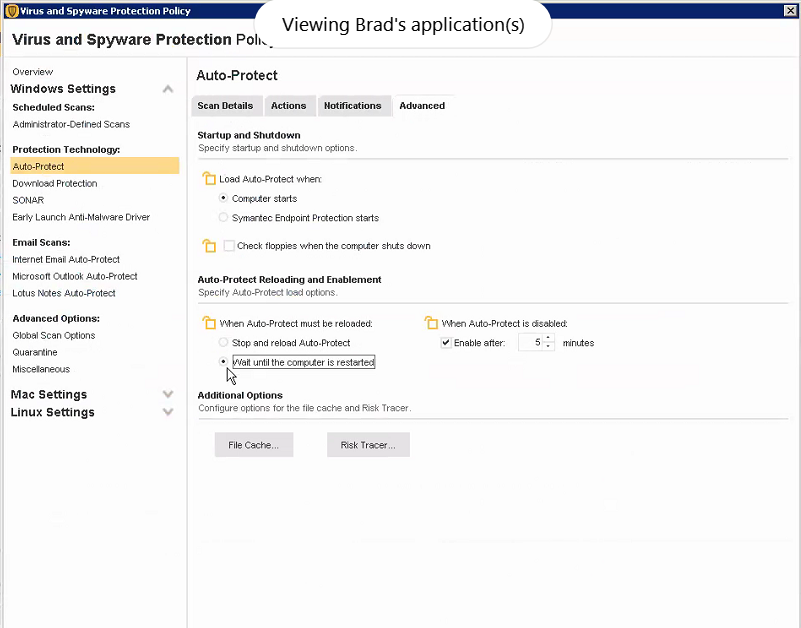Collapse the Windows Settings section

[168, 89]
